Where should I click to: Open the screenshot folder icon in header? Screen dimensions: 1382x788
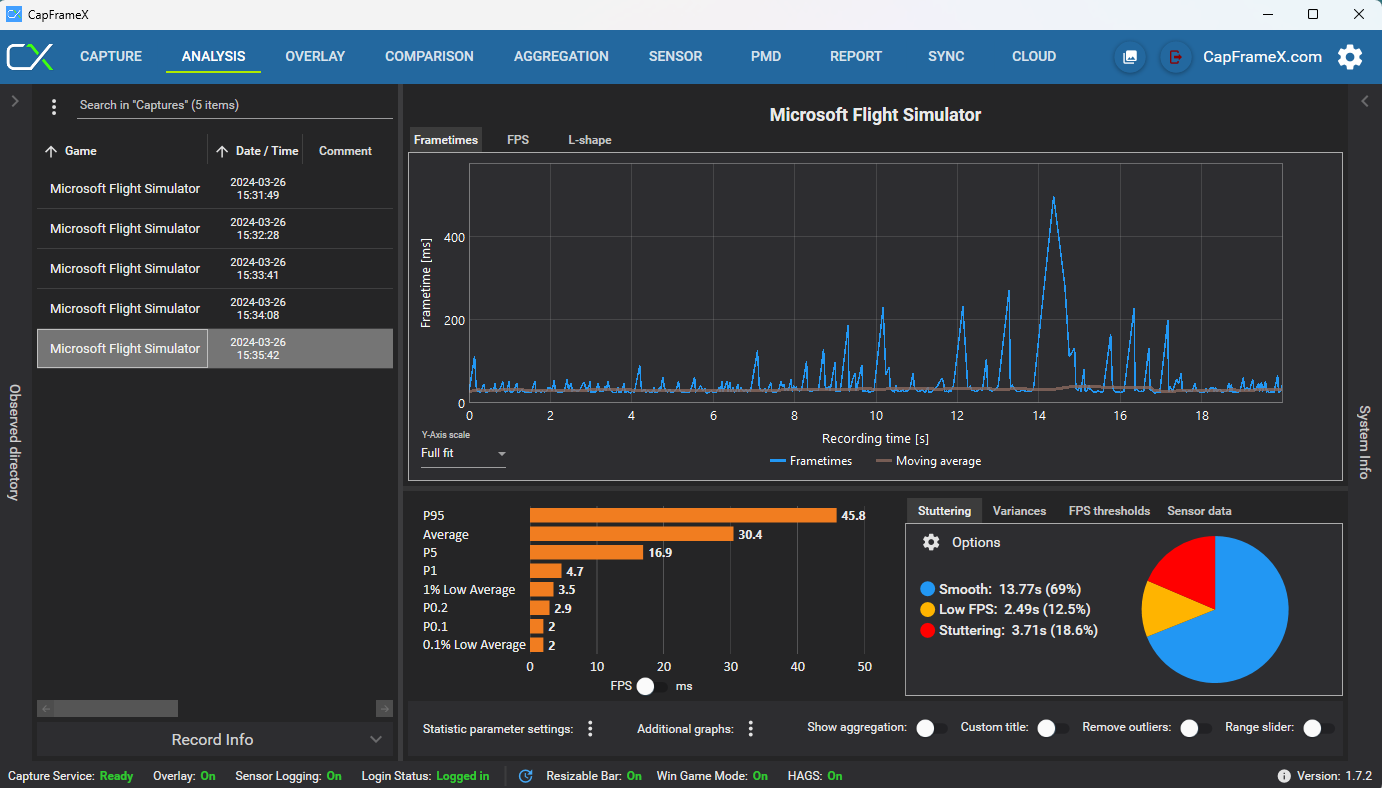coord(1130,57)
